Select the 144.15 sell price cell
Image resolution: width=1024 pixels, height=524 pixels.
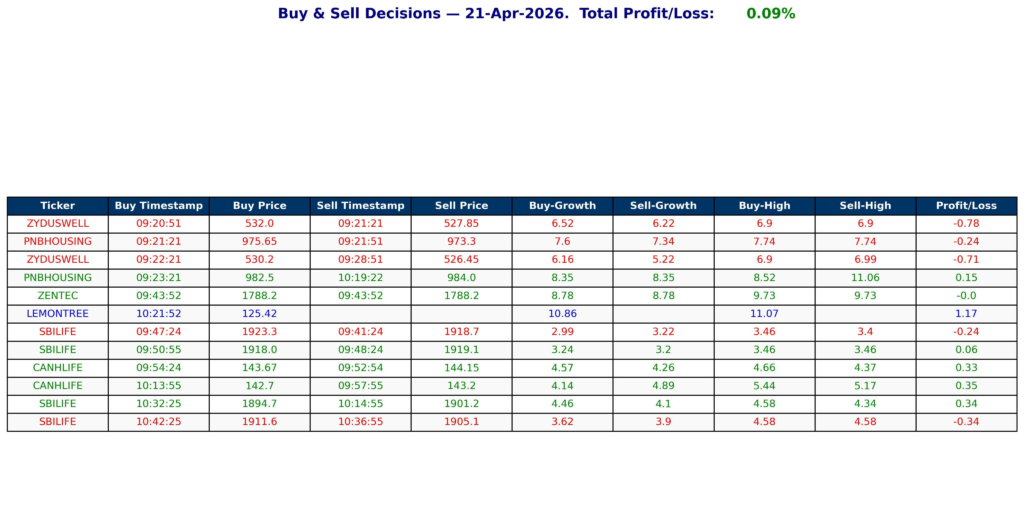click(461, 368)
